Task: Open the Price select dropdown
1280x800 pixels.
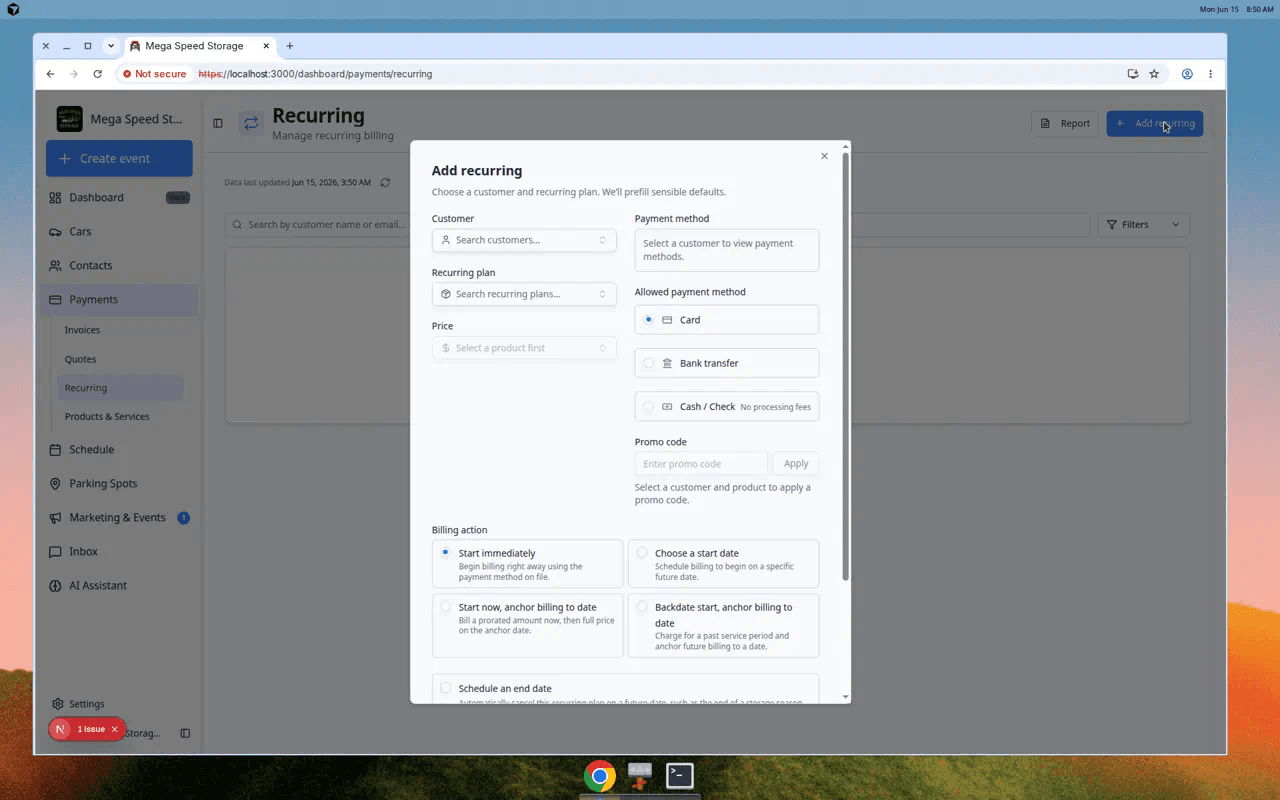Action: coord(524,348)
